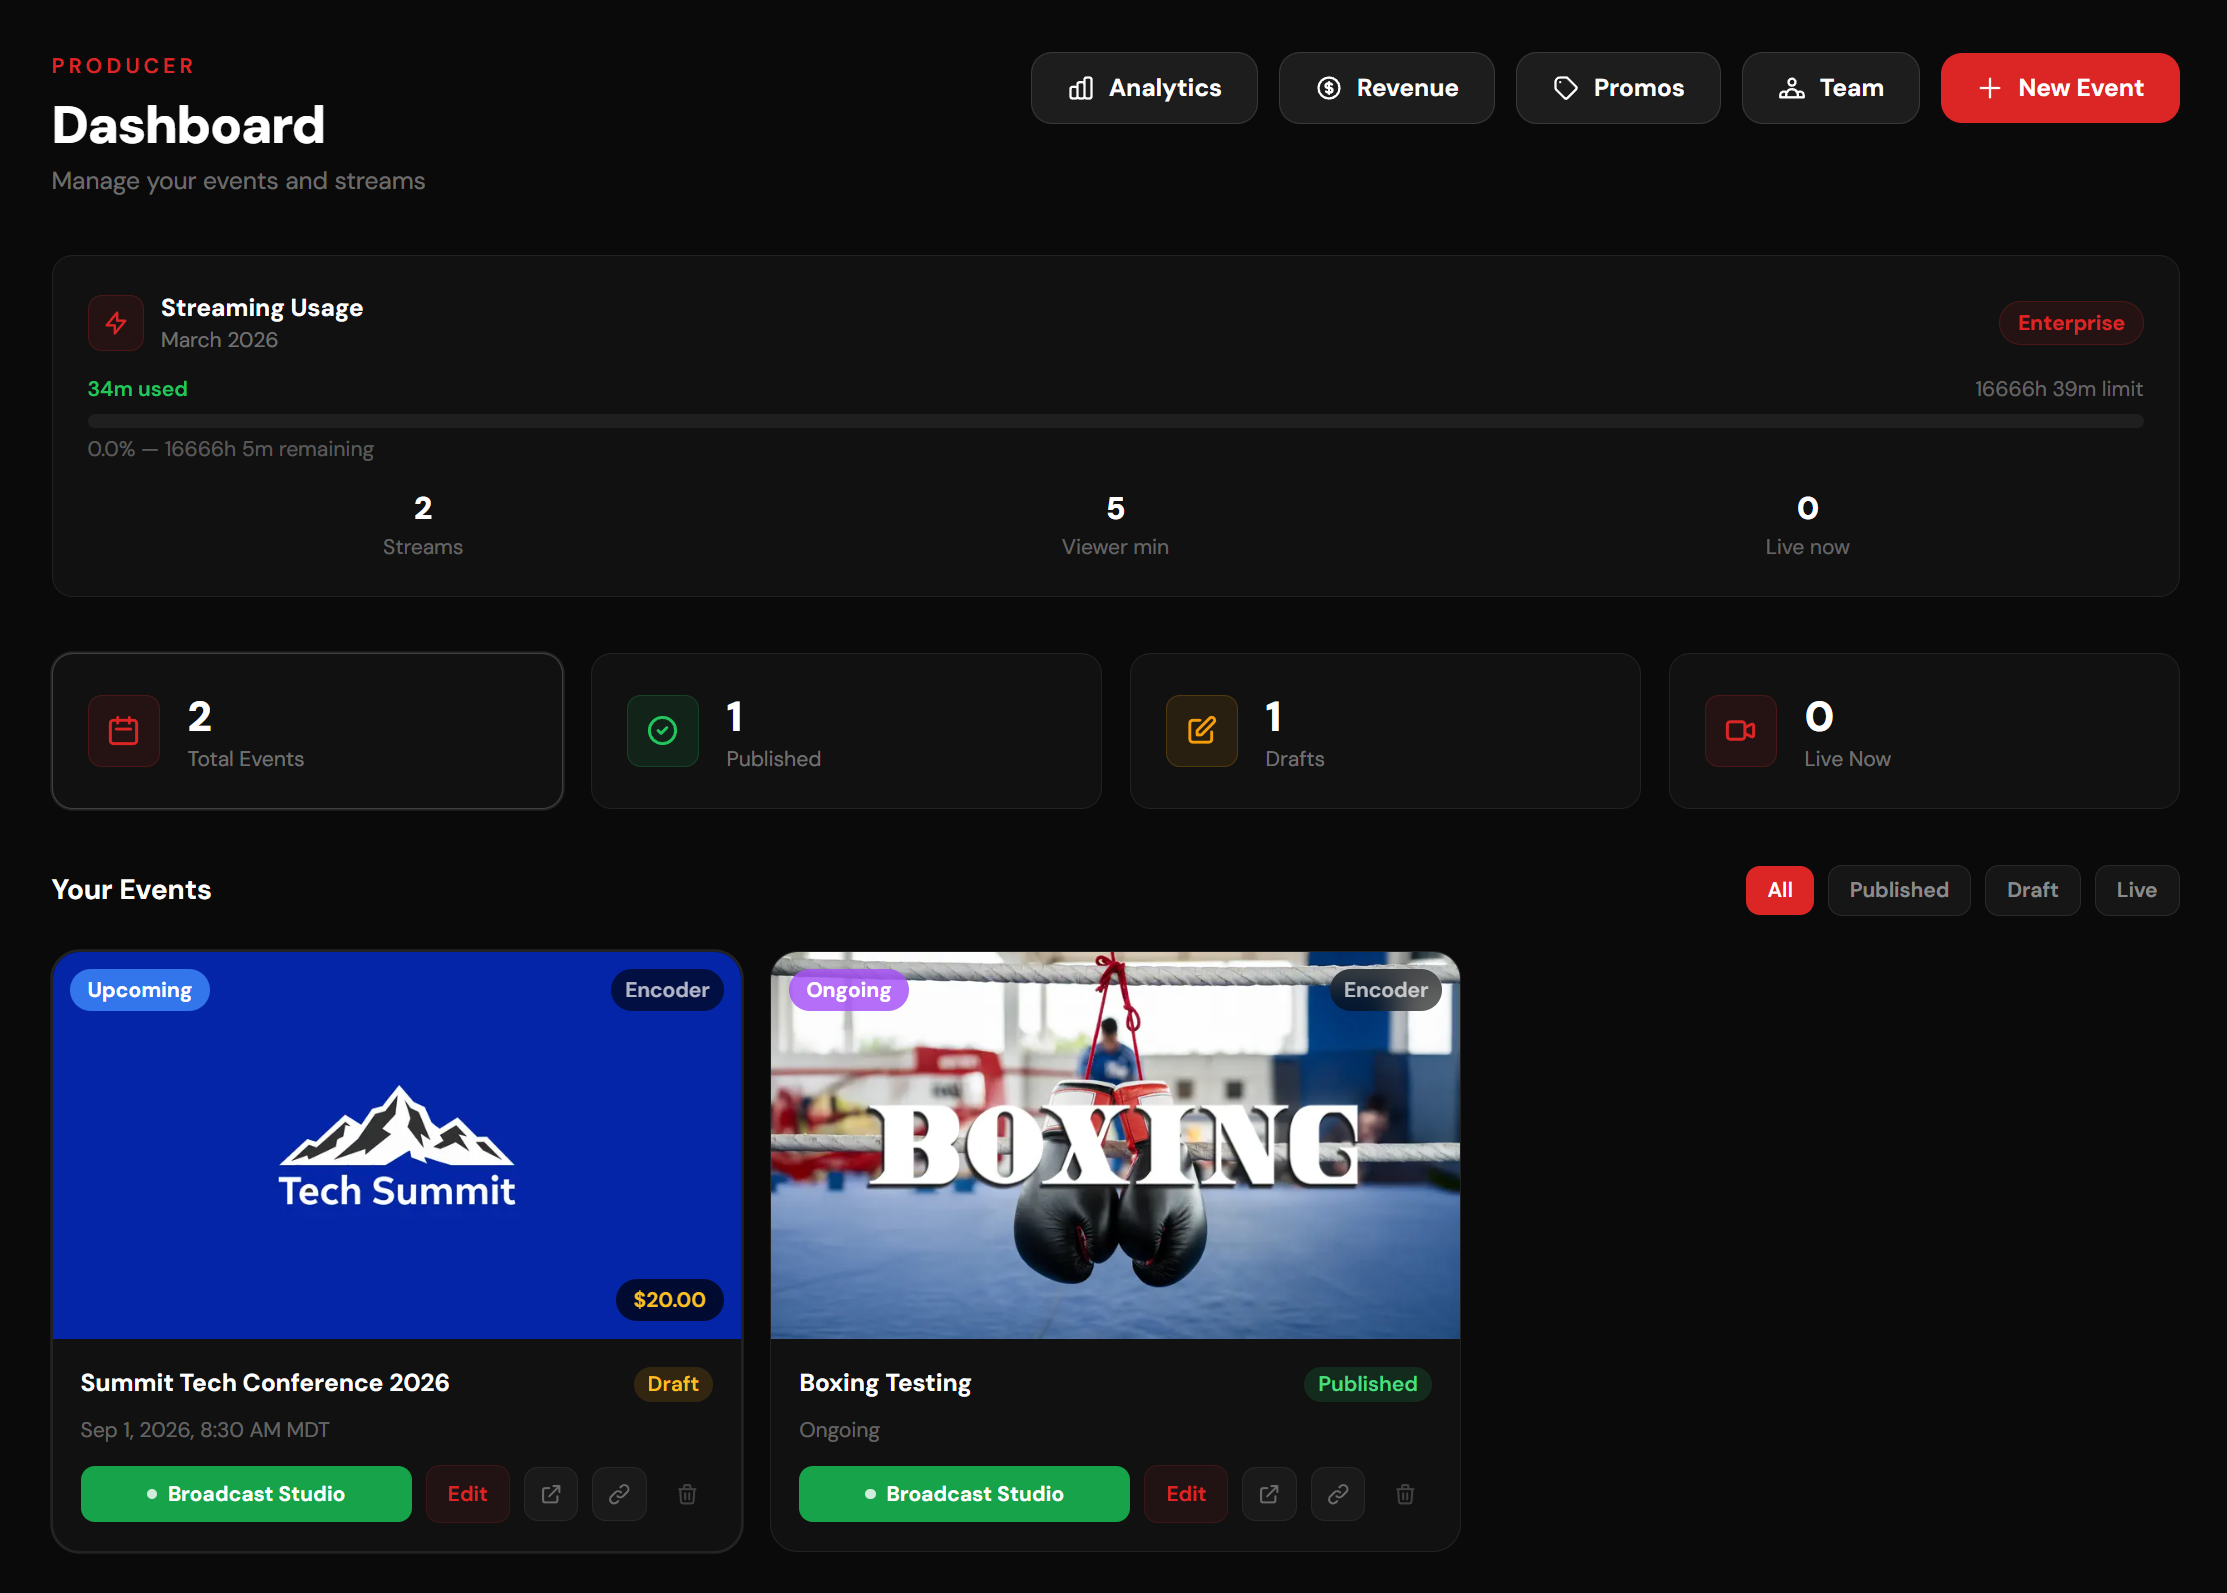
Task: Delete the Summit Tech Conference 2026 event
Action: pyautogui.click(x=686, y=1494)
